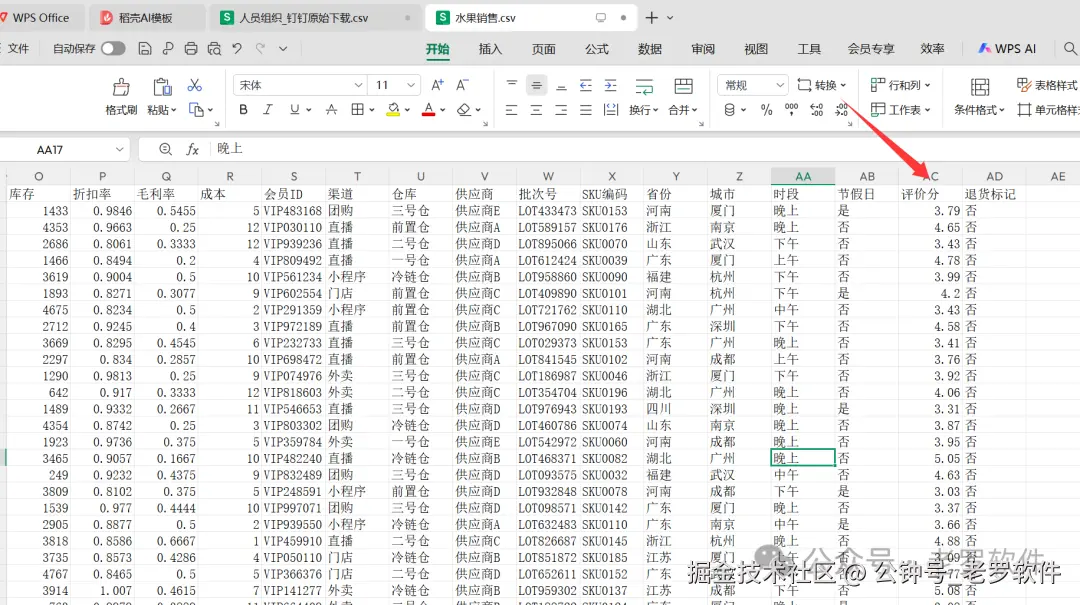Expand the Name Box dropdown AA17

[x=119, y=149]
